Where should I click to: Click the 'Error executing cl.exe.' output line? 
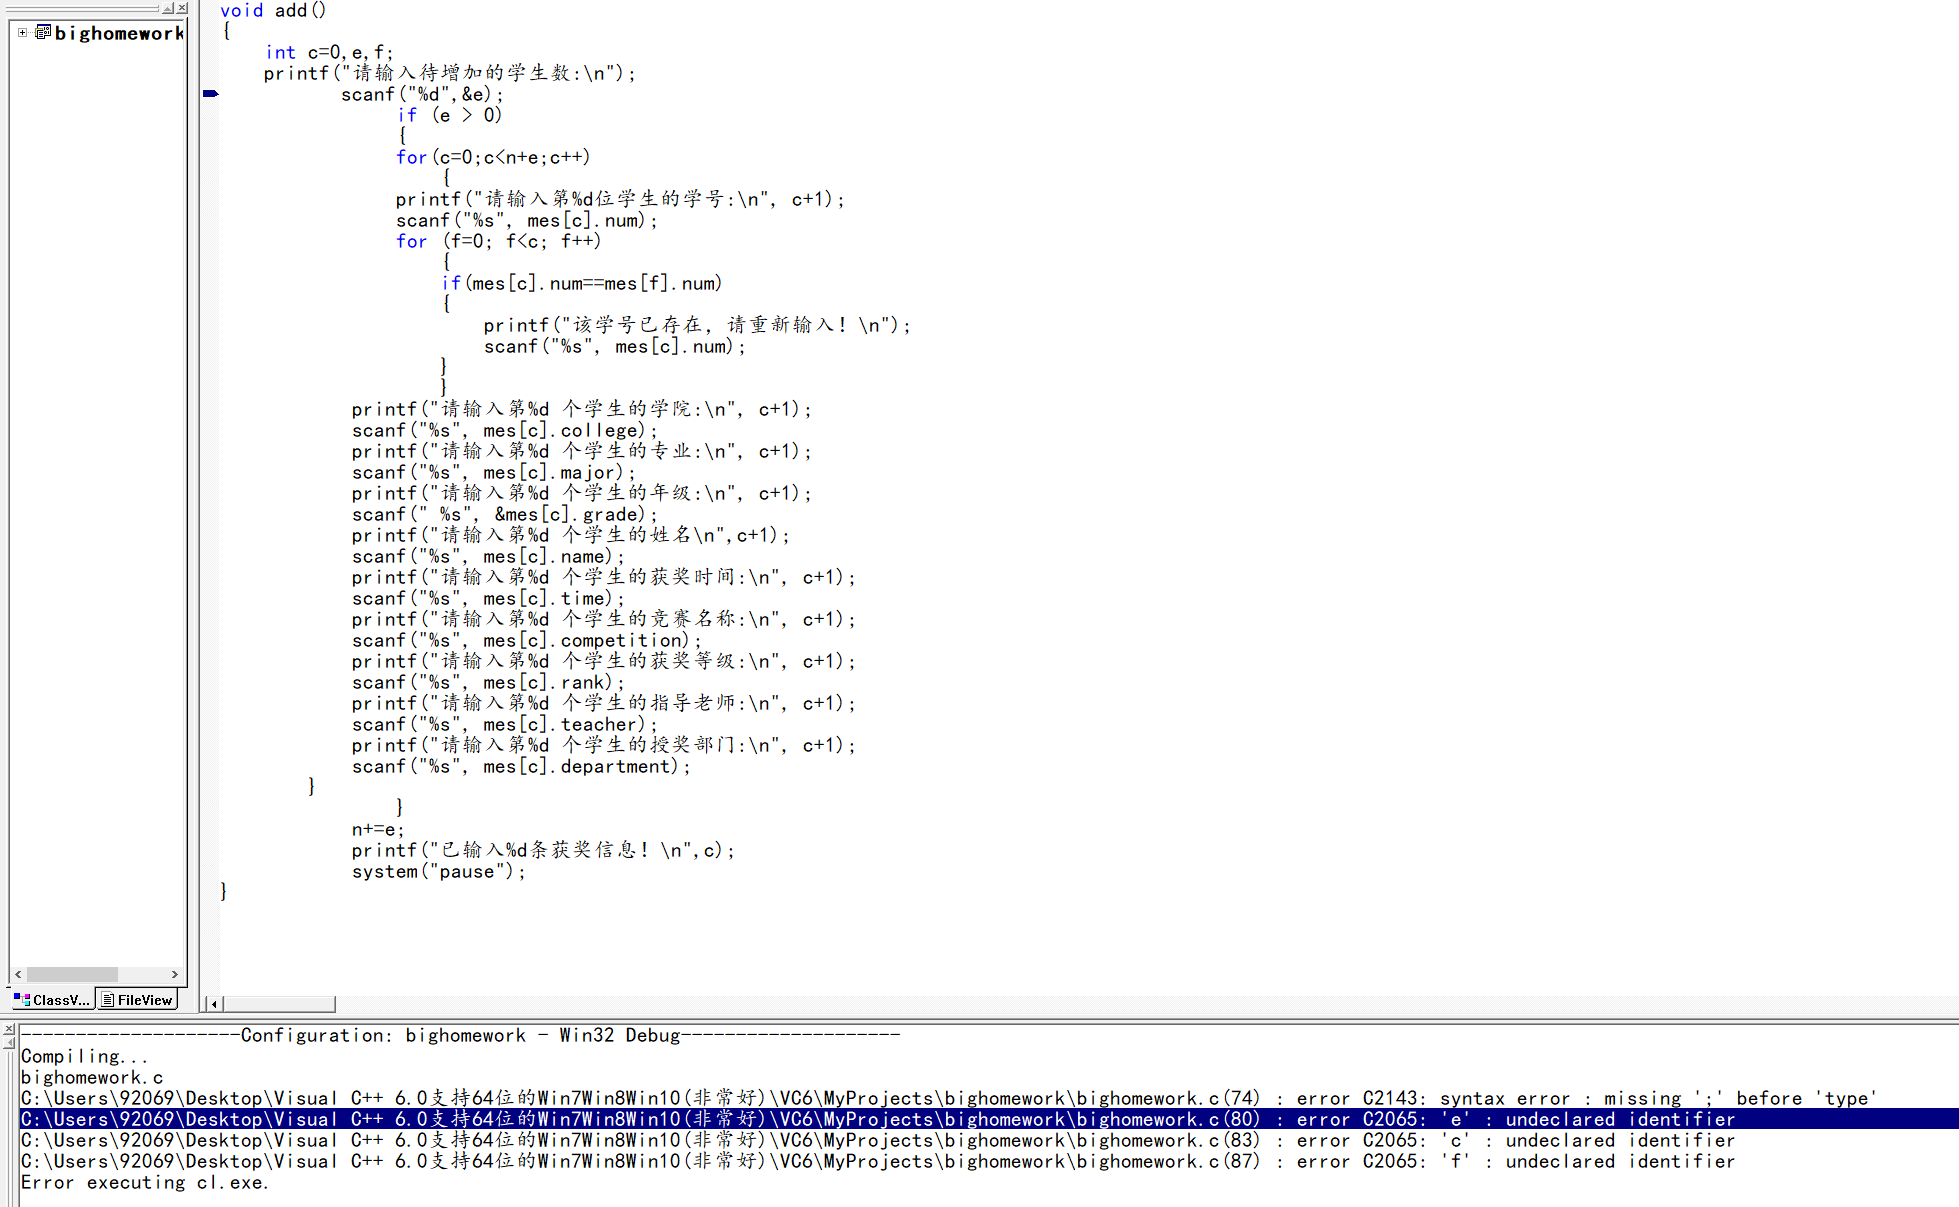pyautogui.click(x=145, y=1182)
